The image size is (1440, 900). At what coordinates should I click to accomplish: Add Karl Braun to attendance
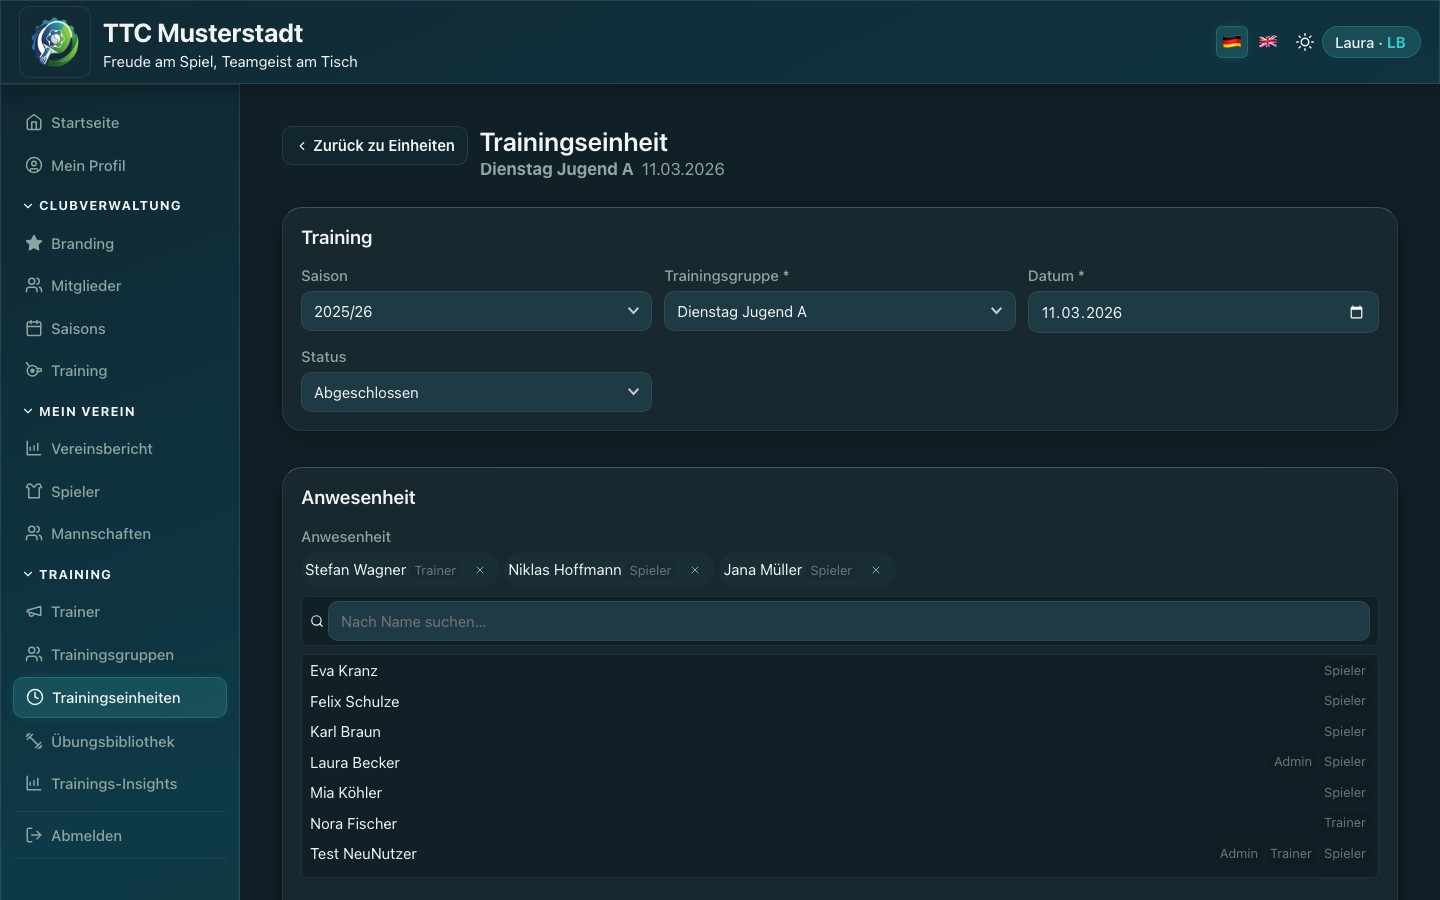839,732
